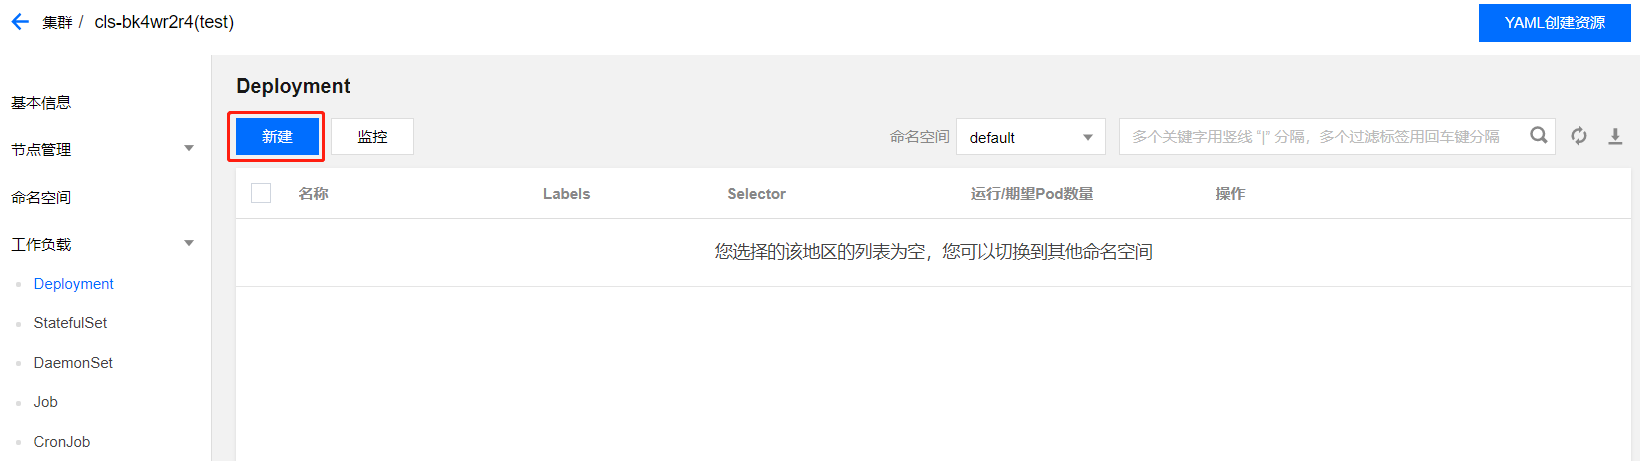Toggle the select-all checkbox in table header
The width and height of the screenshot is (1640, 461).
[x=261, y=193]
